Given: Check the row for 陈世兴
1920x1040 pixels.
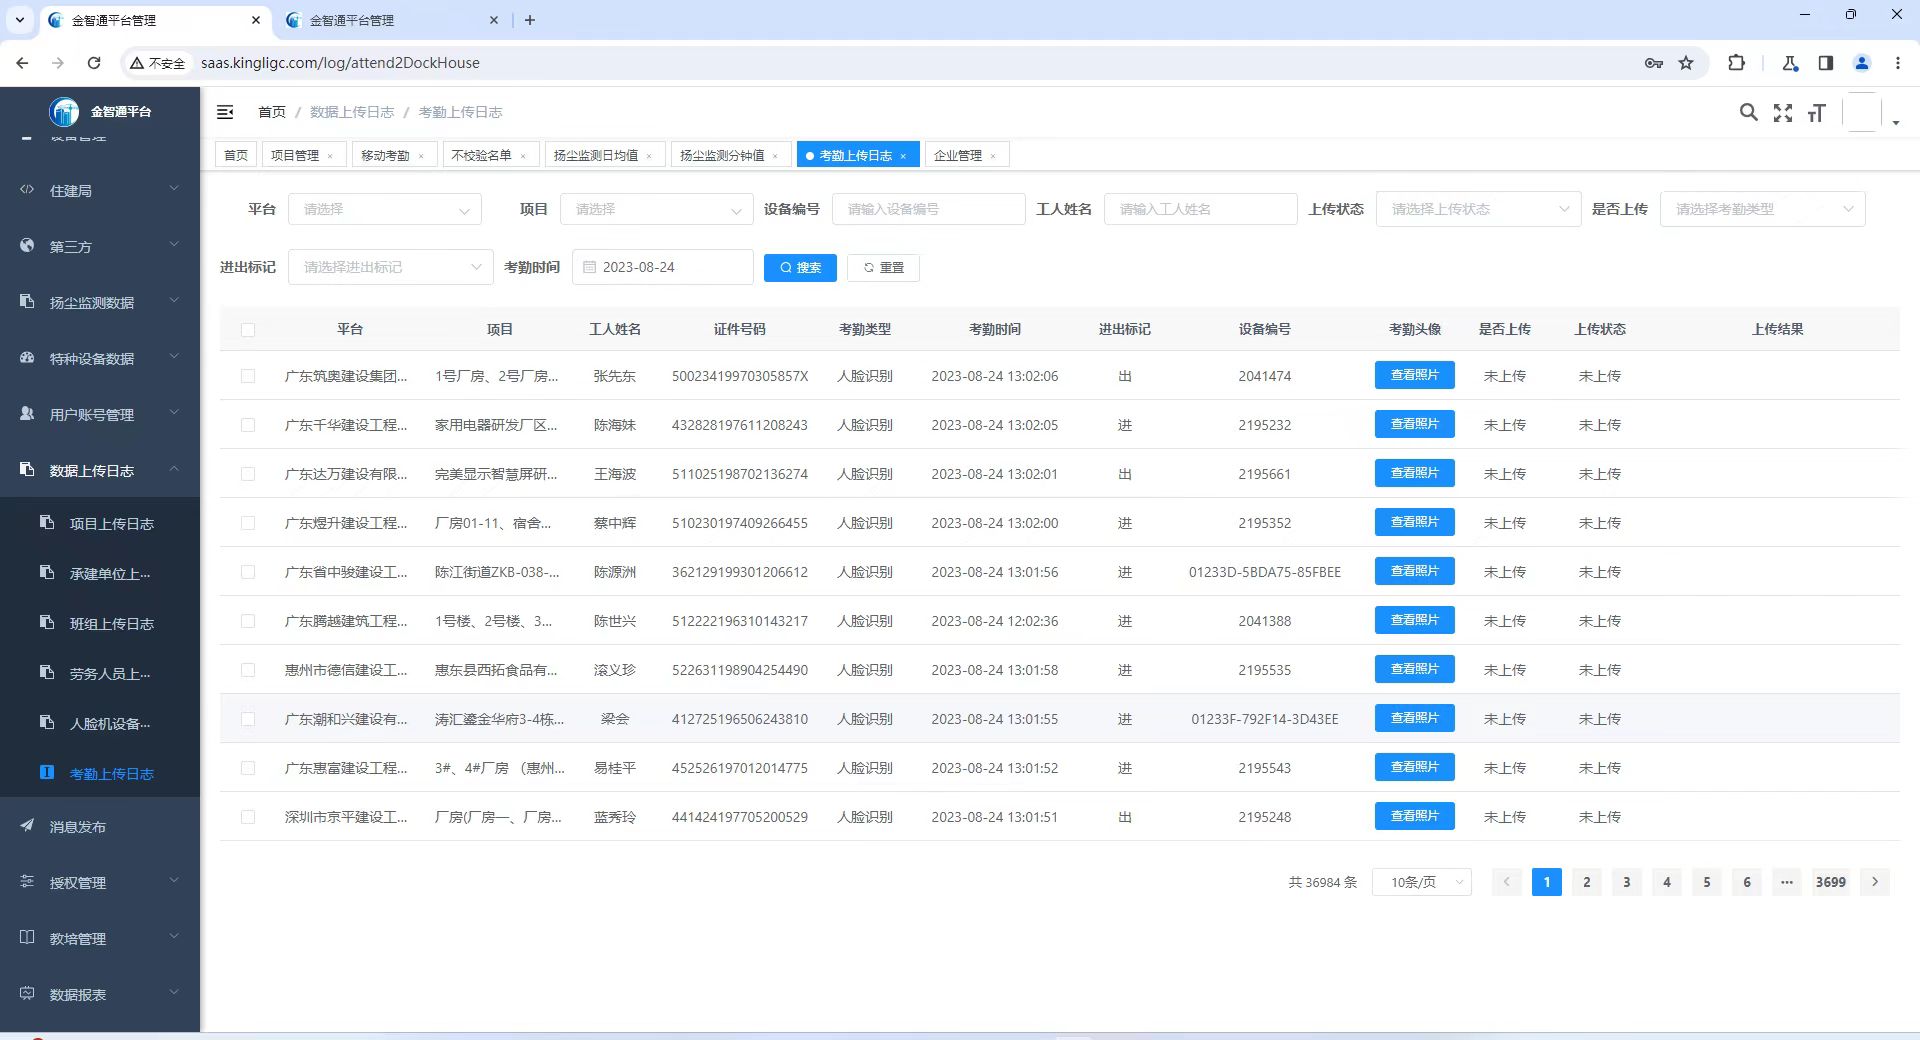Looking at the screenshot, I should pyautogui.click(x=248, y=621).
